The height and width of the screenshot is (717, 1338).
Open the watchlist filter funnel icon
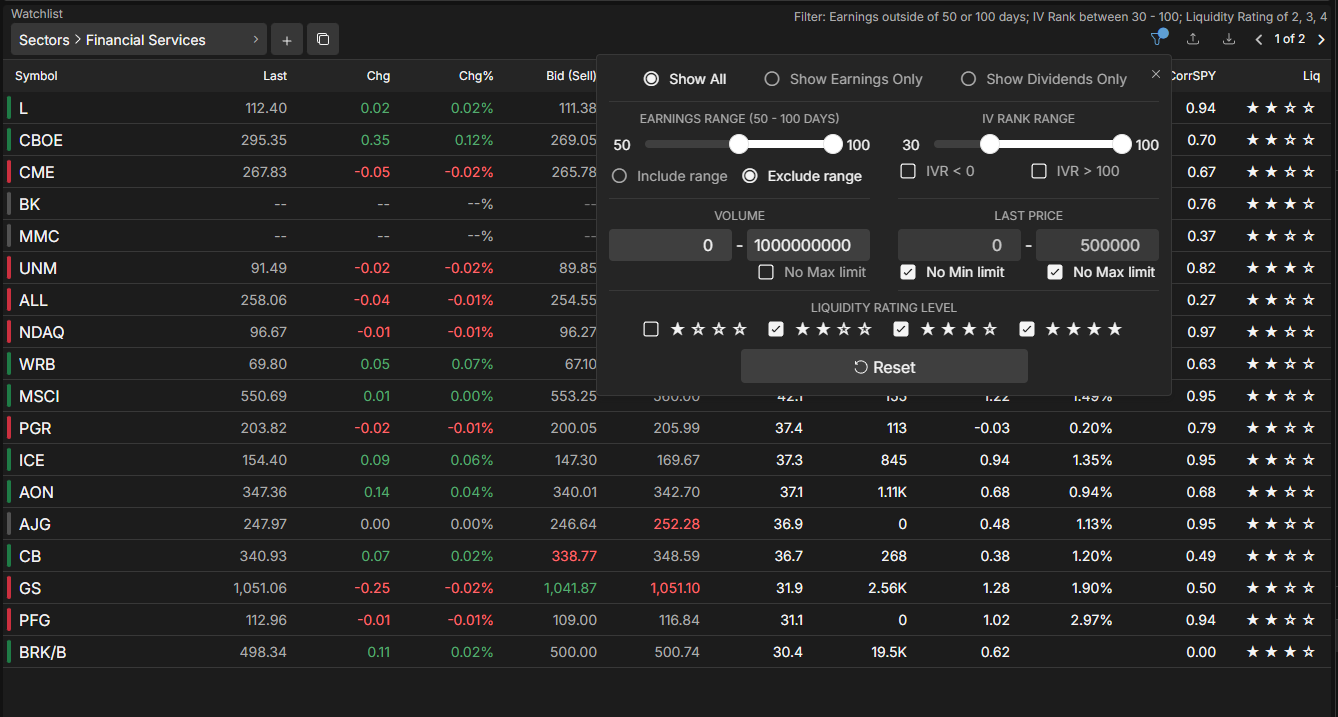point(1157,39)
